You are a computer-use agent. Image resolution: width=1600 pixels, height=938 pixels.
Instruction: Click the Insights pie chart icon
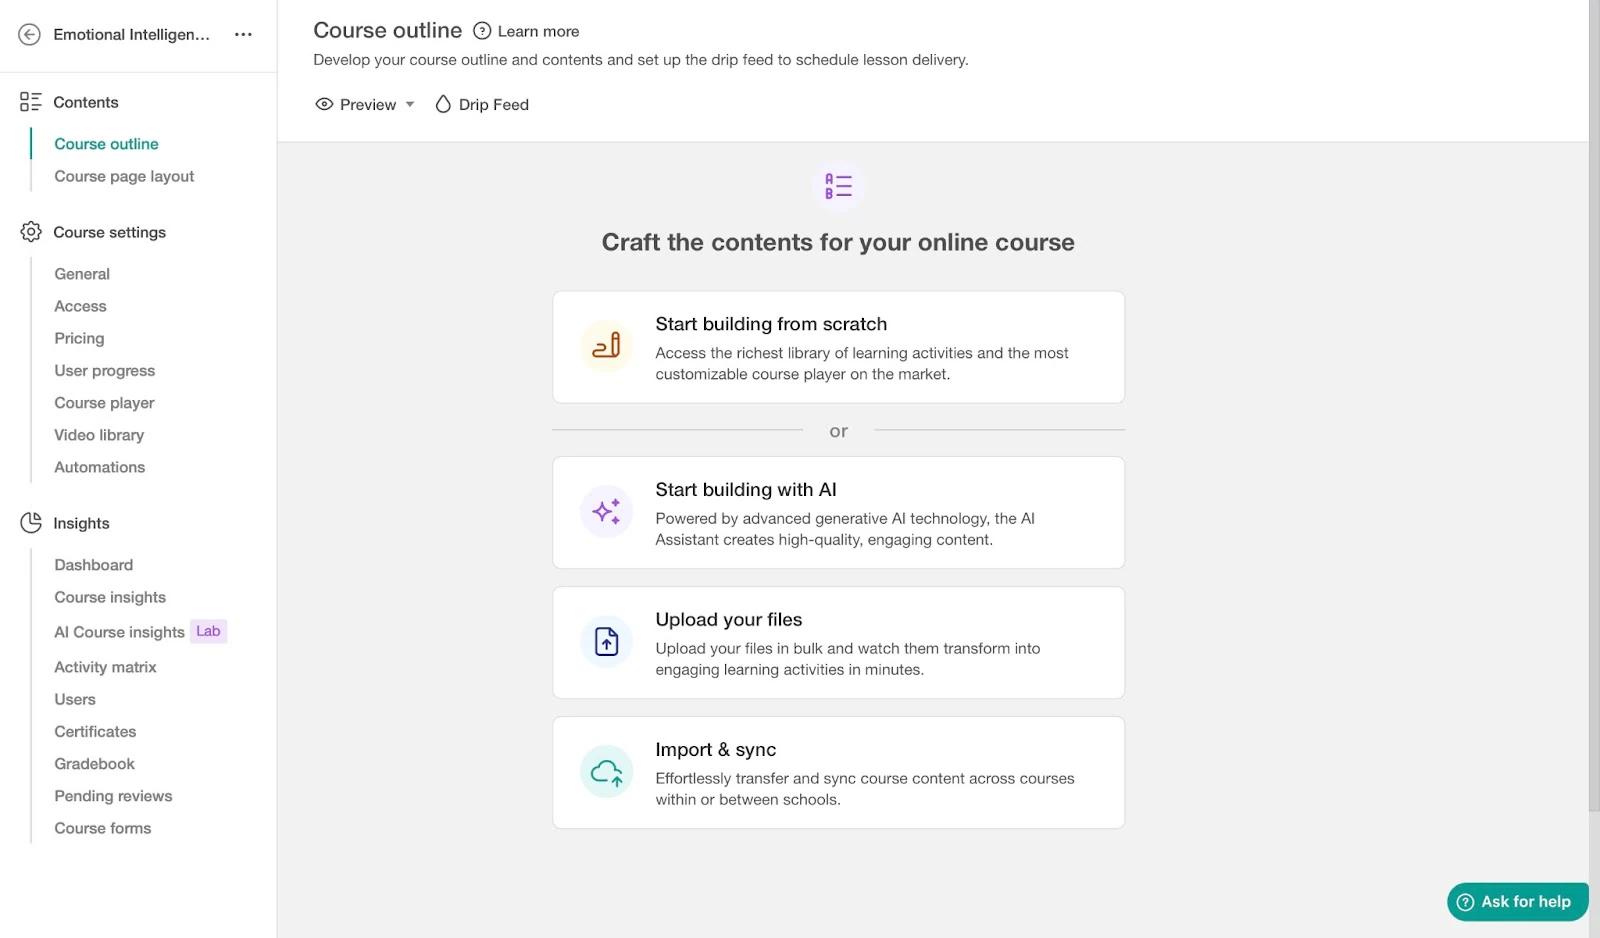pyautogui.click(x=31, y=523)
